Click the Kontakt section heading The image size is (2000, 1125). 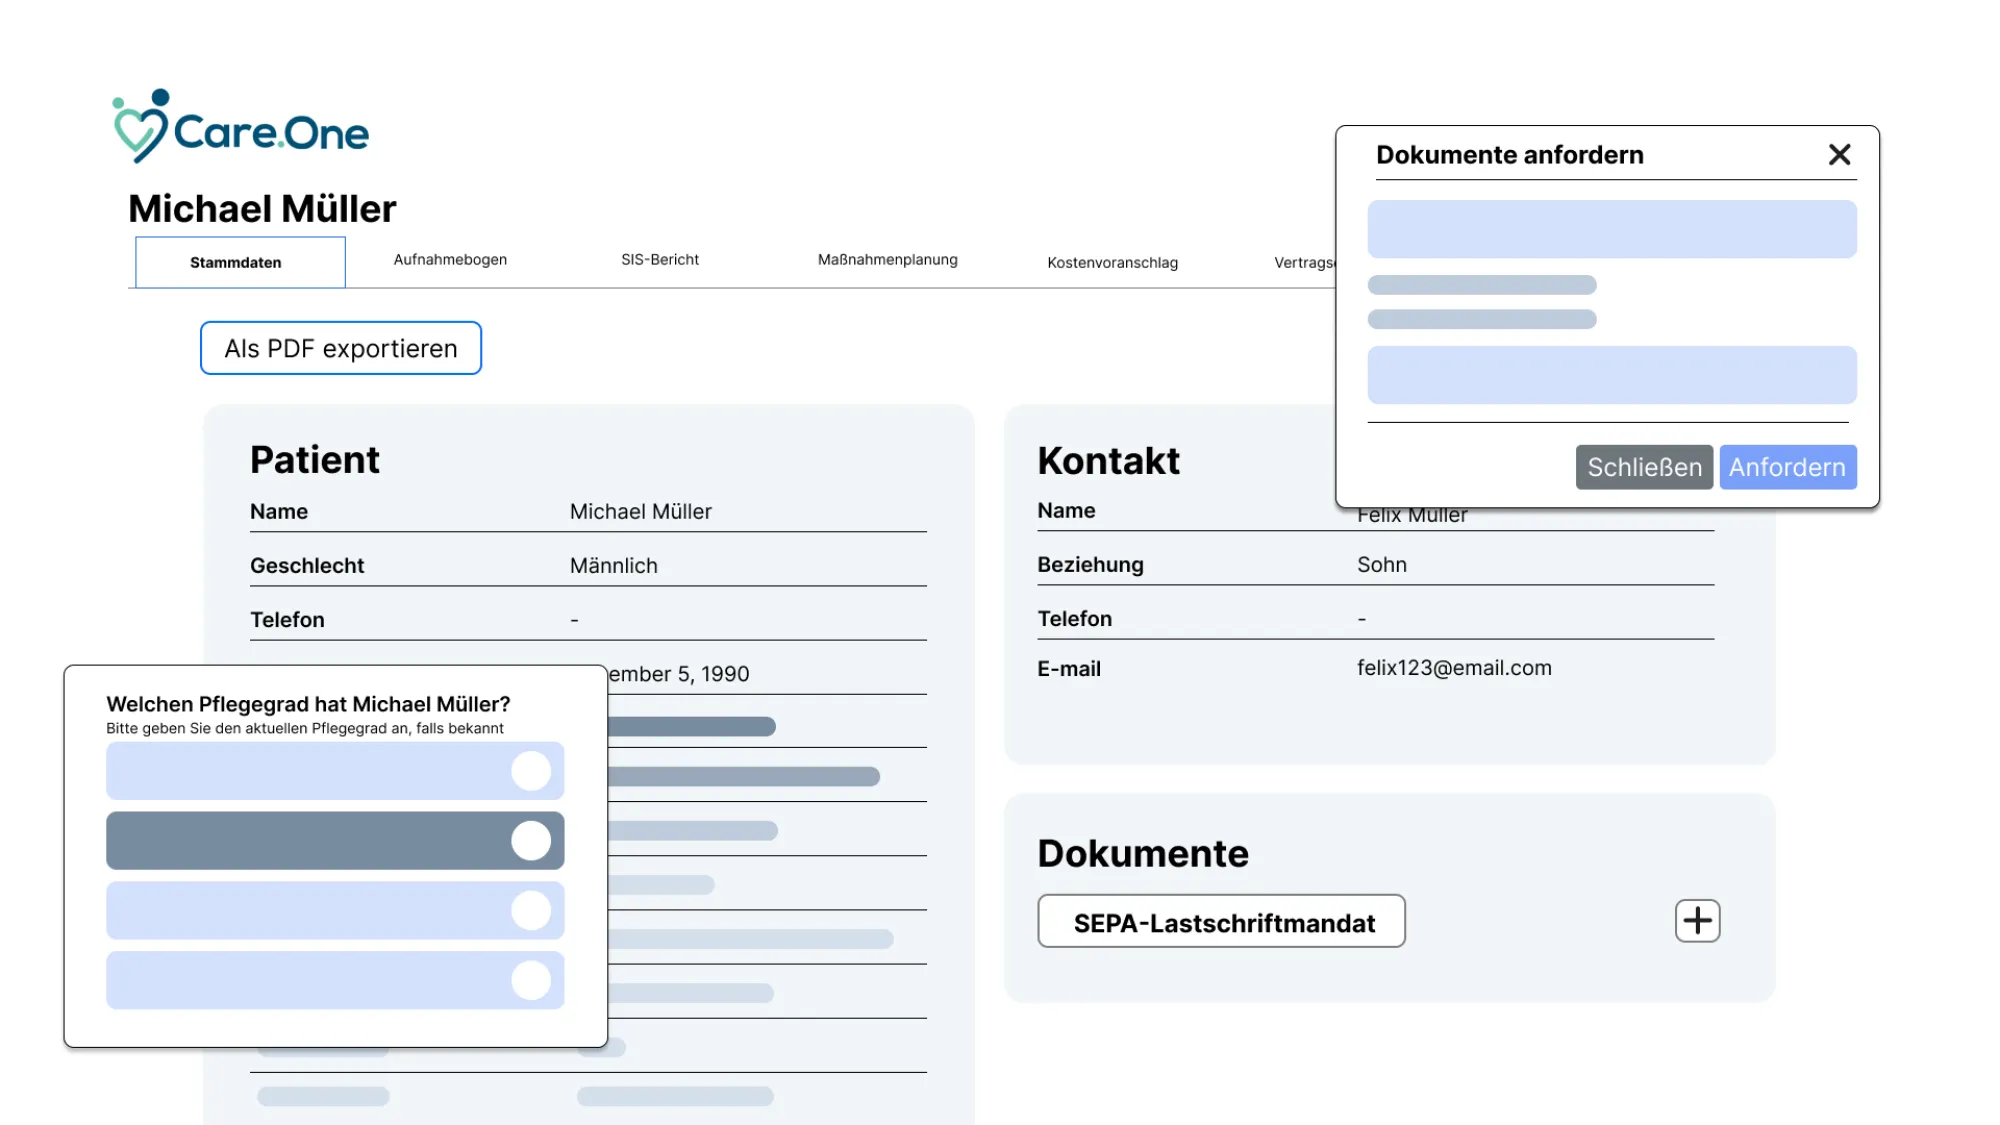coord(1109,461)
